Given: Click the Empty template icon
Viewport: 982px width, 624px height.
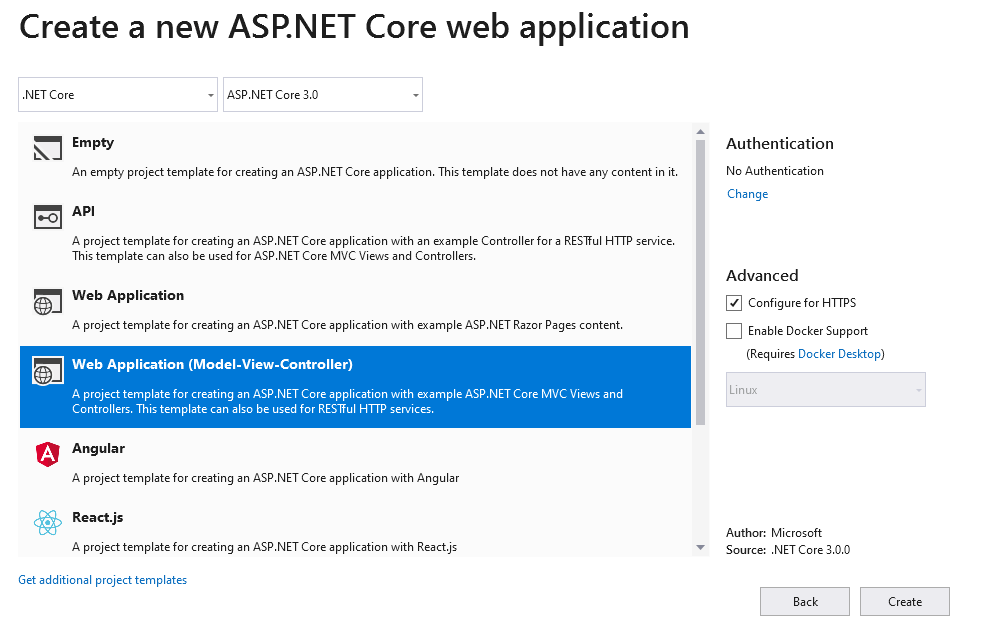Looking at the screenshot, I should 48,148.
